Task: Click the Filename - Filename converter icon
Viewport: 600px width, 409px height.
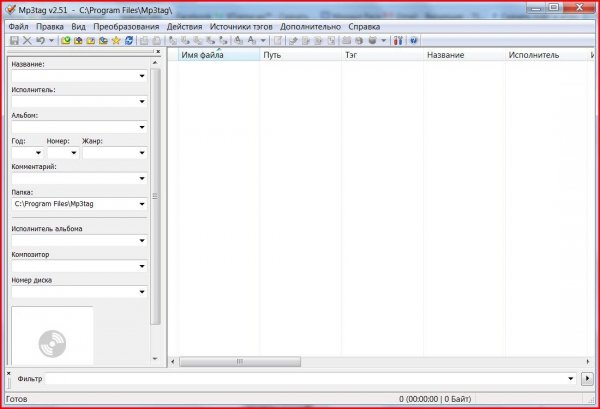Action: click(198, 40)
